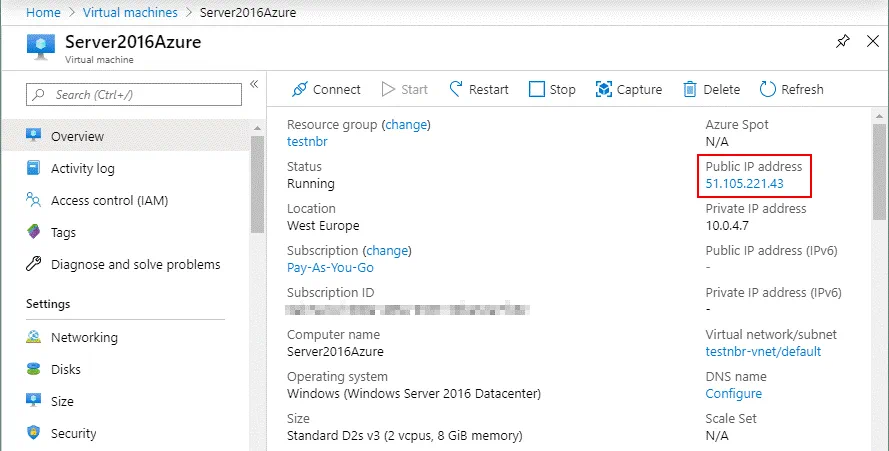This screenshot has height=451, width=889.
Task: Click the Refresh button label
Action: tap(802, 90)
